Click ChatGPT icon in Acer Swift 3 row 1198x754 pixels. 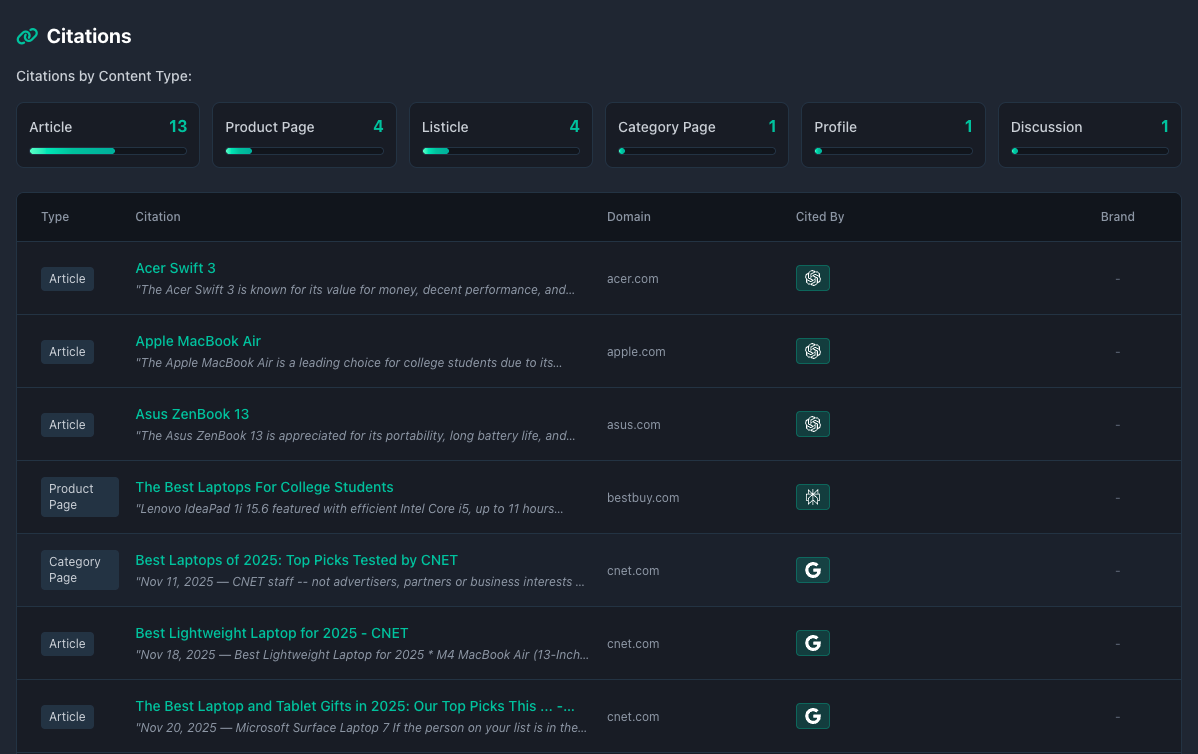[x=812, y=278]
